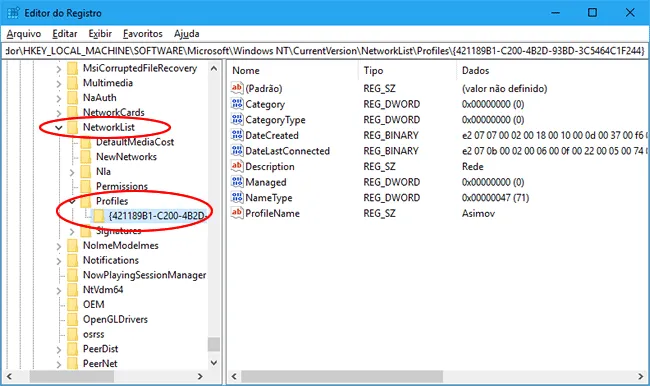Expand the PeerDist key

tap(58, 350)
